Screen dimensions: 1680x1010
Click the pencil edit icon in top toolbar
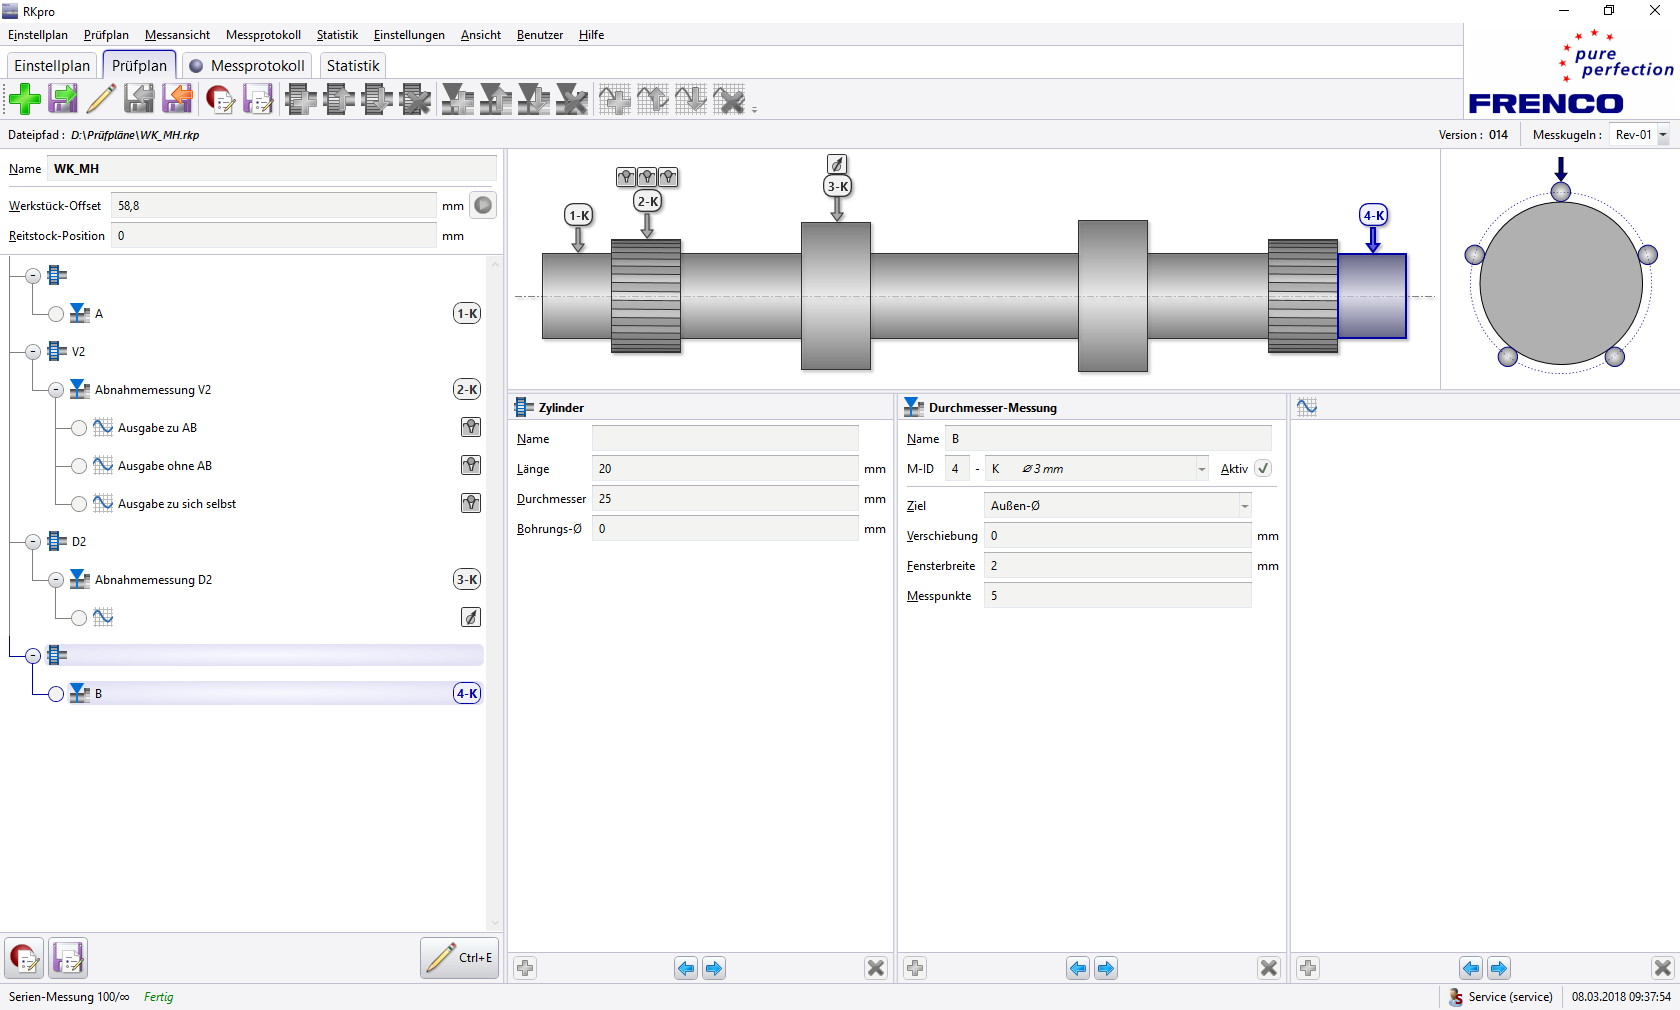click(101, 99)
